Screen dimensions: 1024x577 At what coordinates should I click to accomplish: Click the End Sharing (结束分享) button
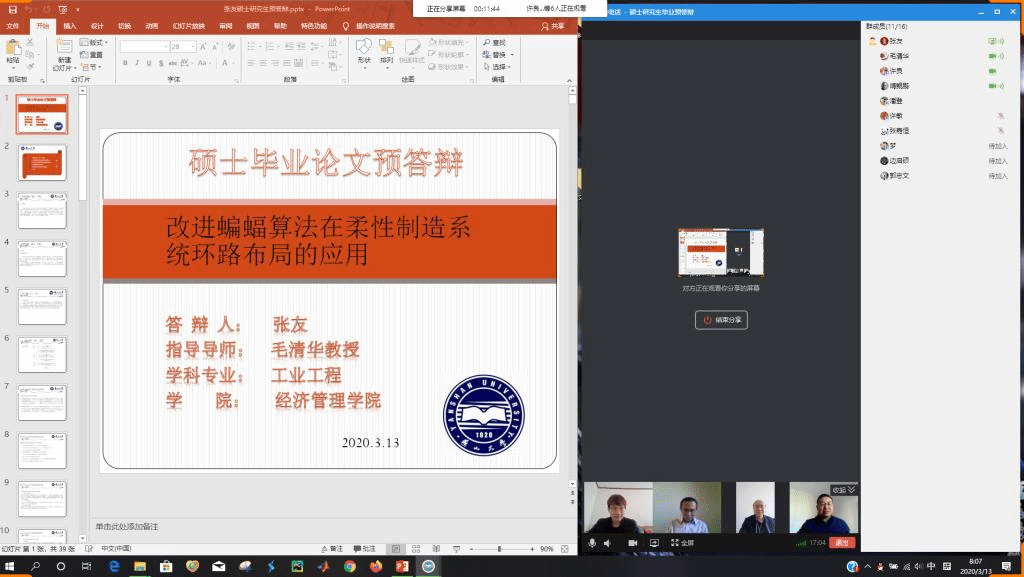[721, 320]
